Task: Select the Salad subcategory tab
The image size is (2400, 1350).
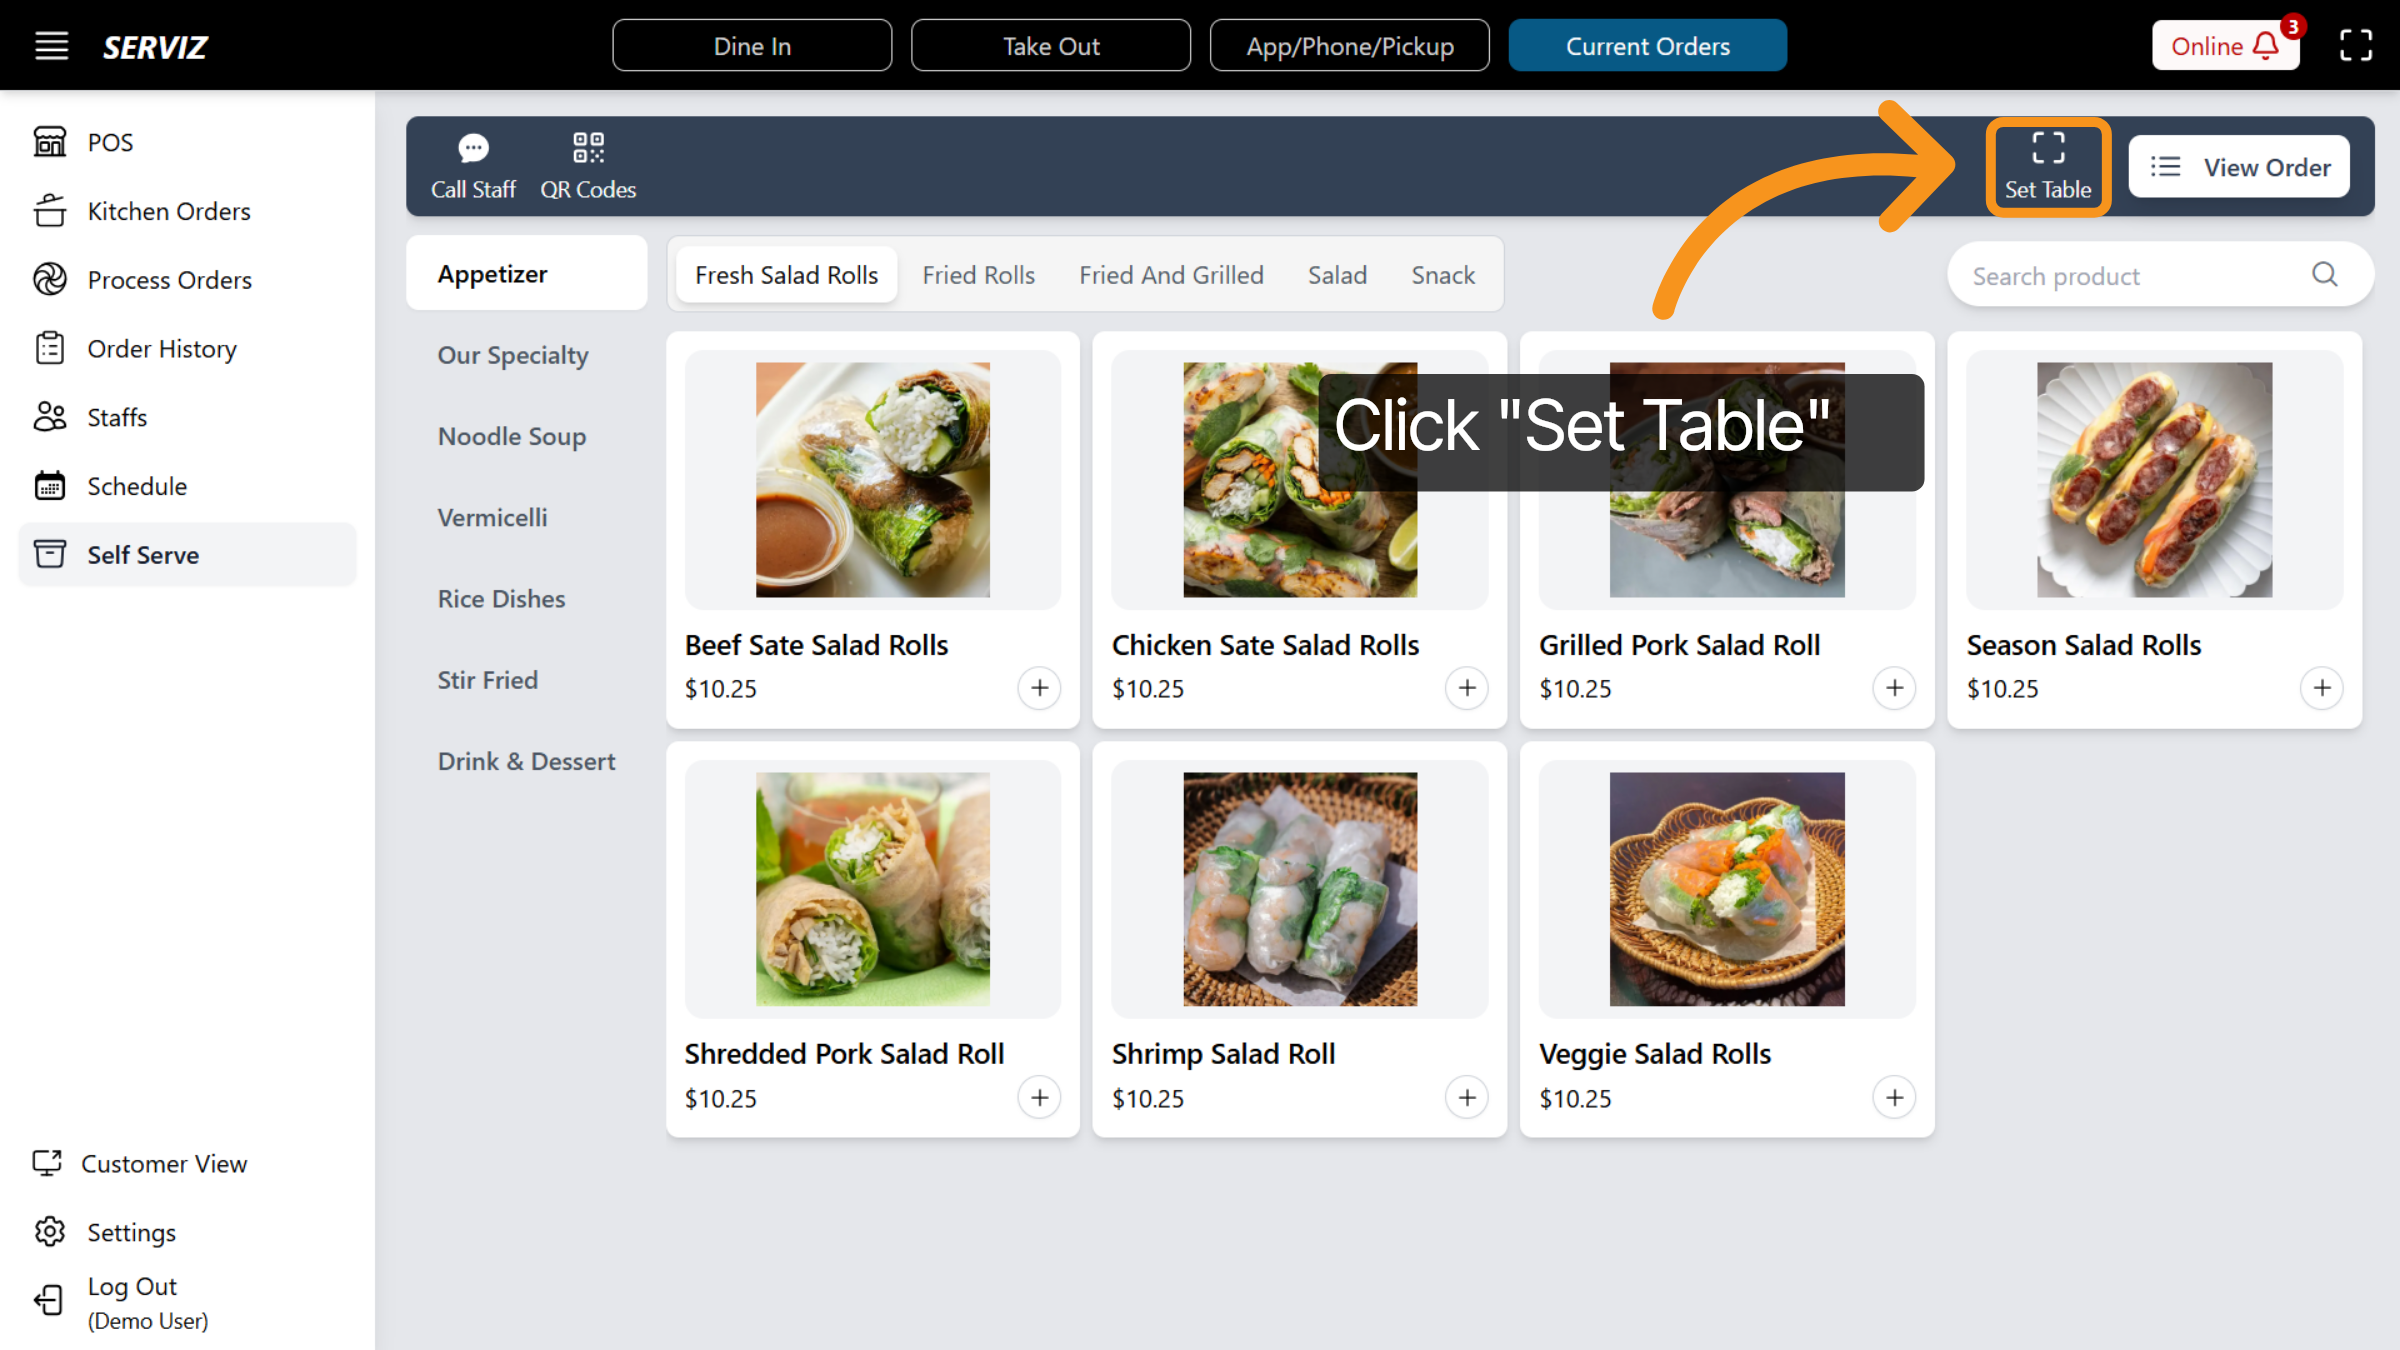Action: pyautogui.click(x=1337, y=275)
